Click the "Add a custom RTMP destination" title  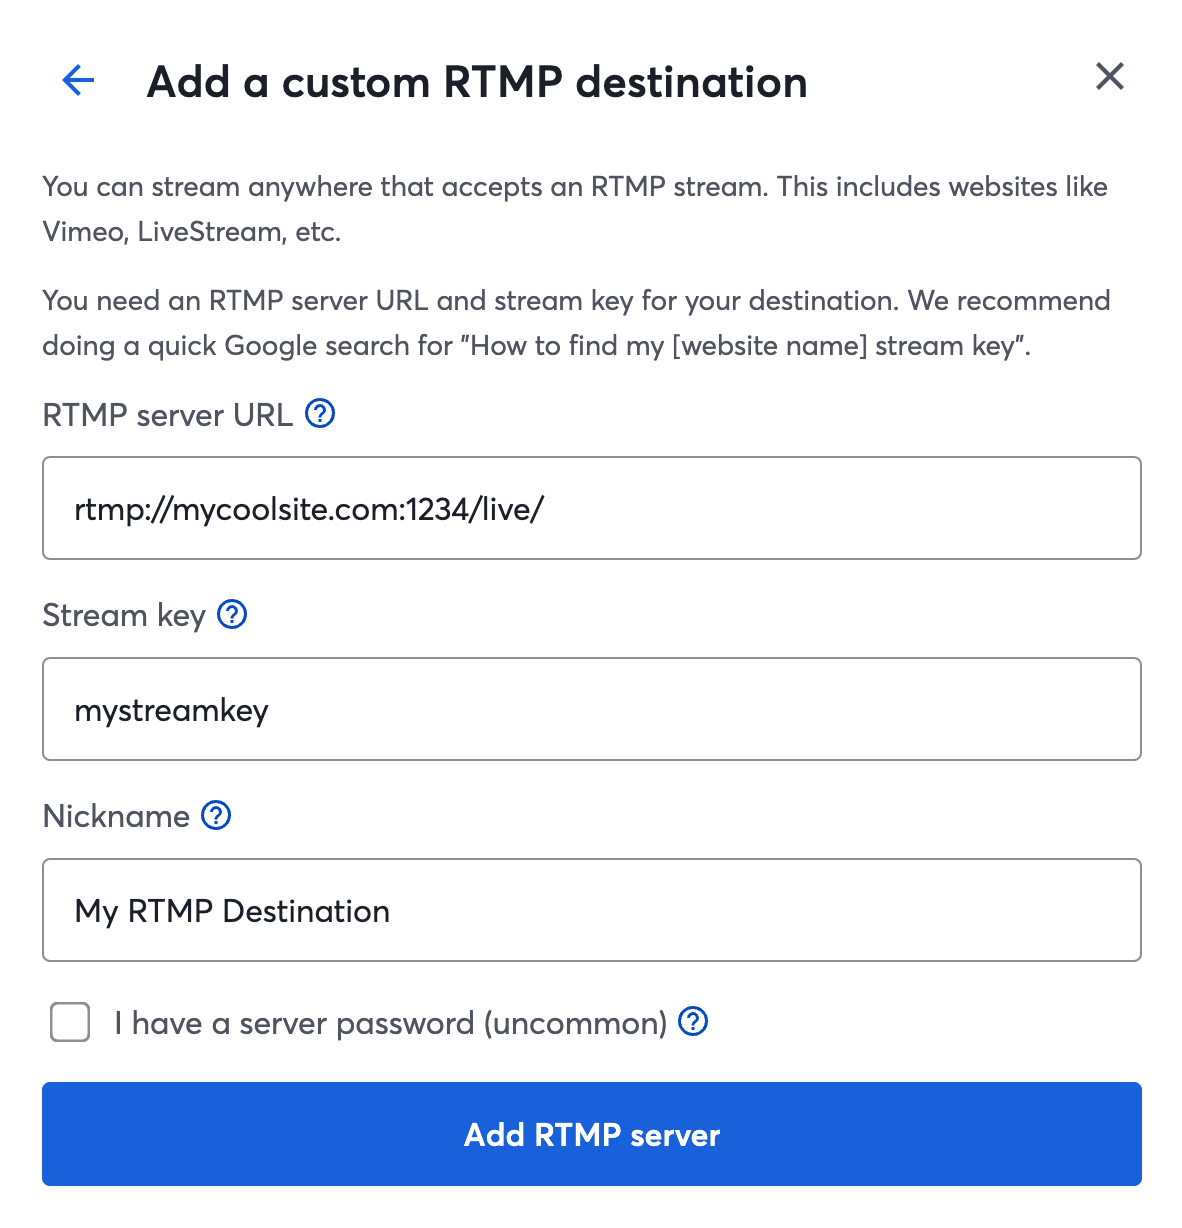tap(477, 82)
